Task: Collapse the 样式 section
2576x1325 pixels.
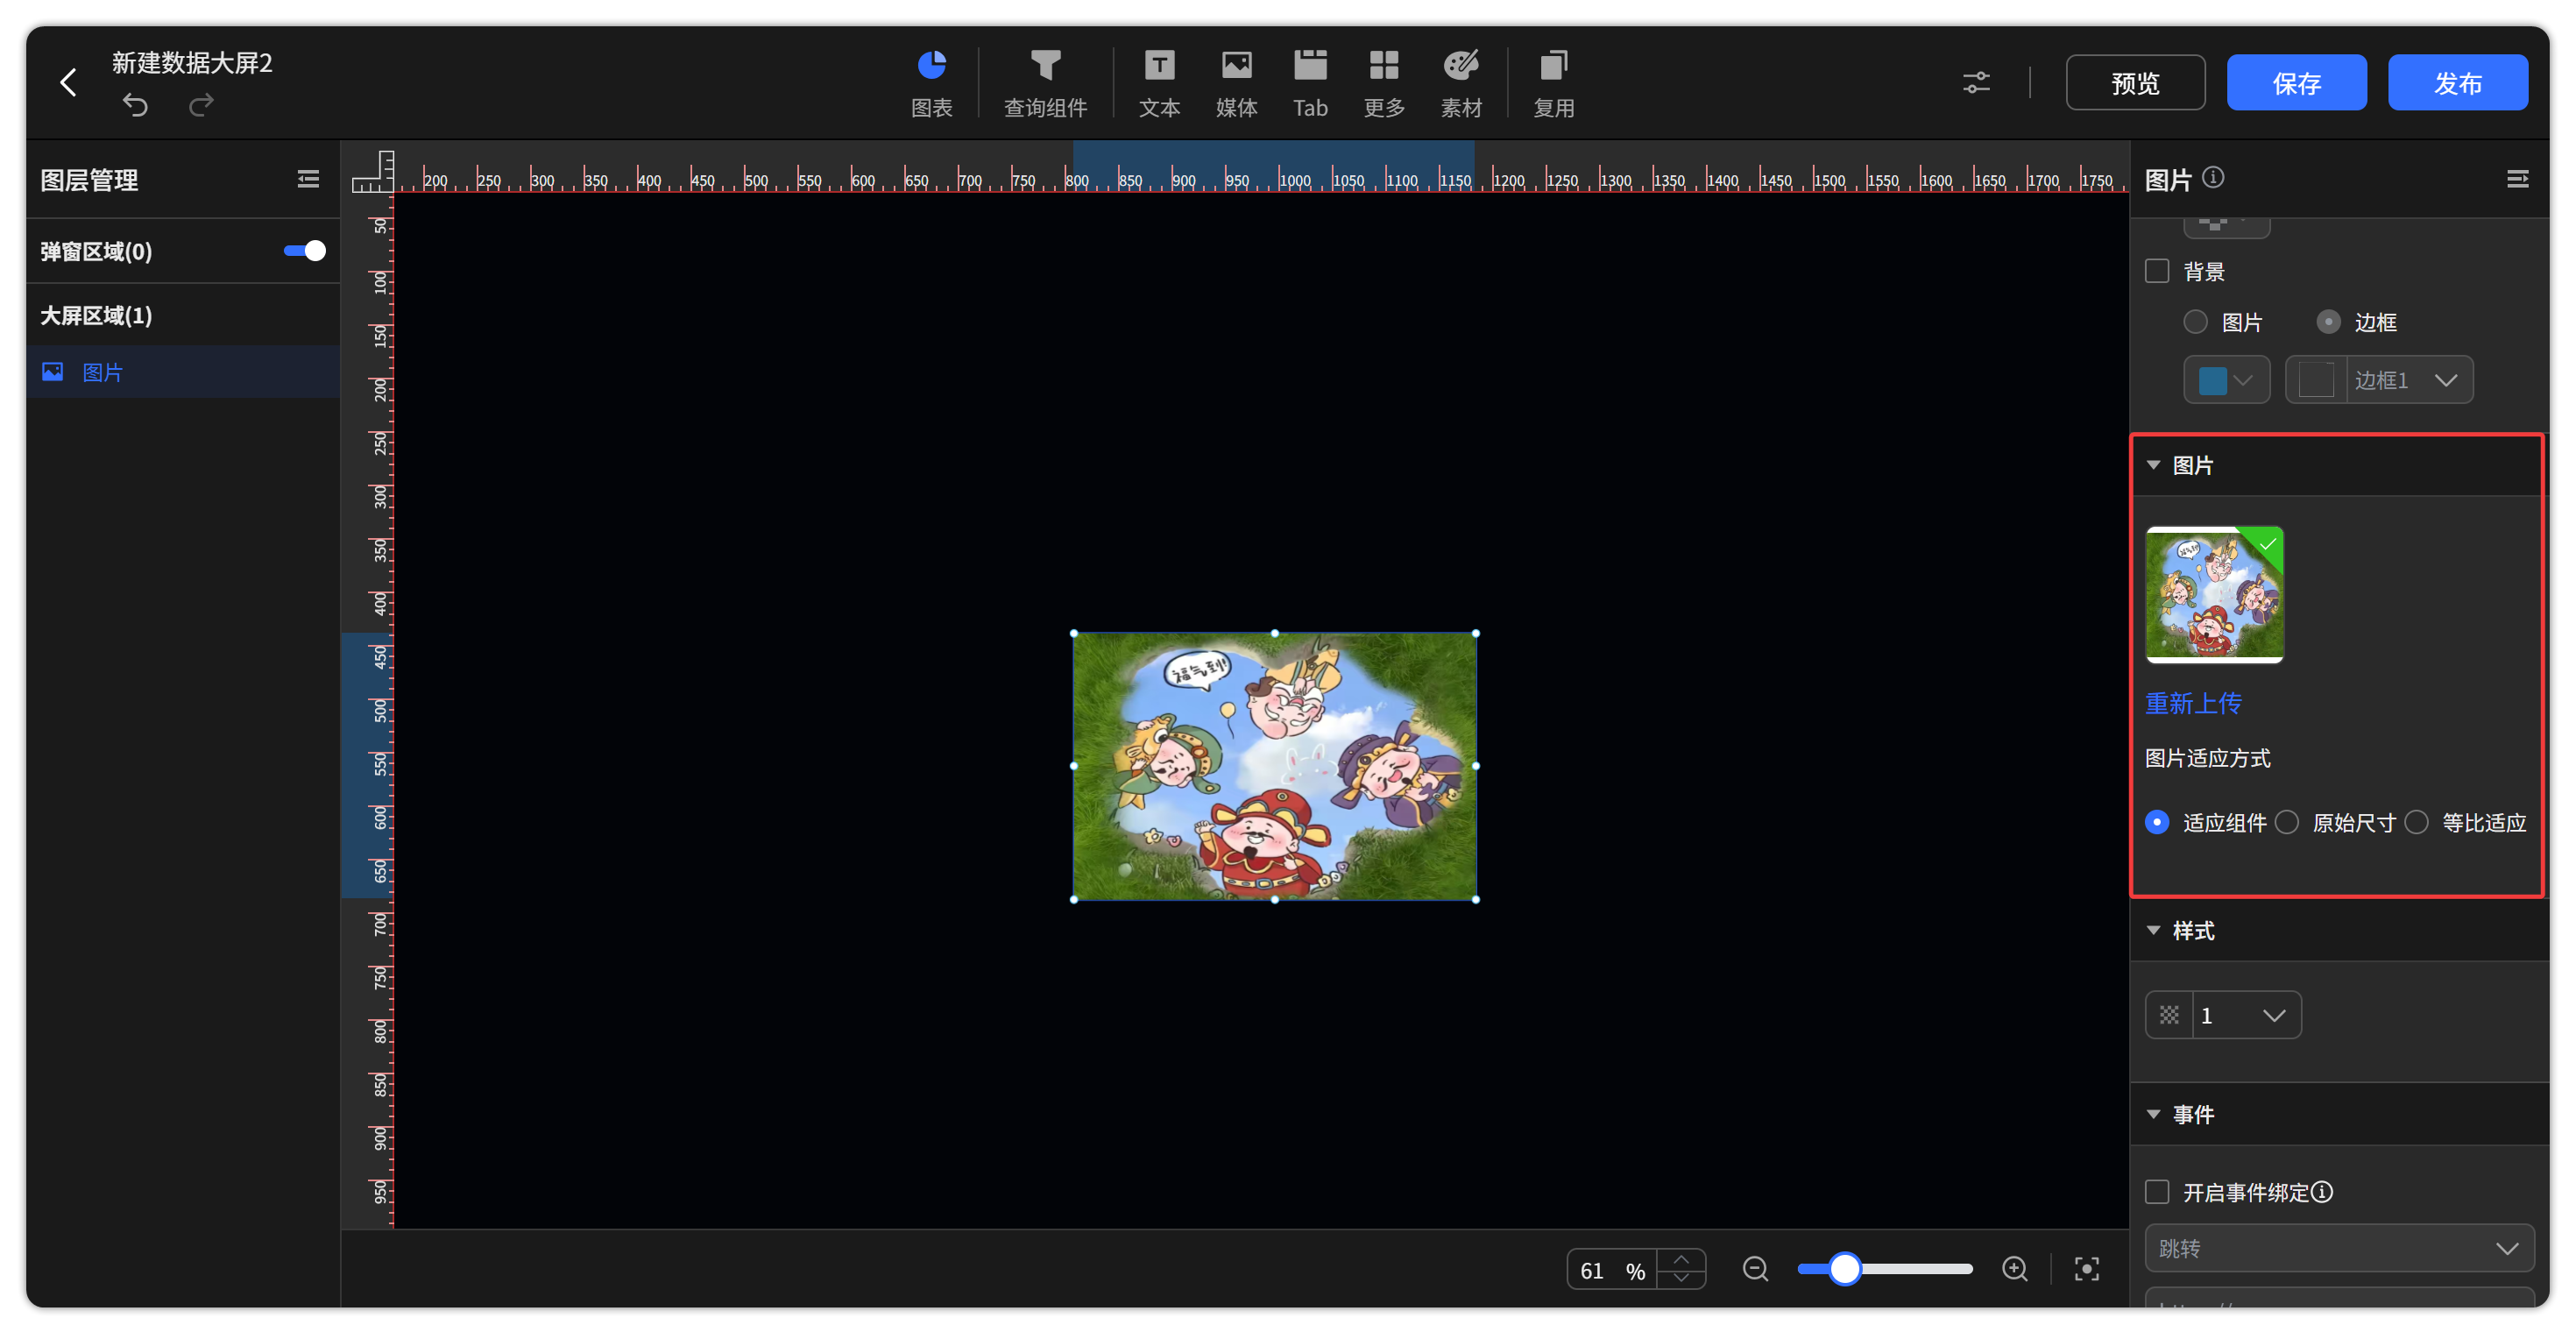Action: [2153, 930]
